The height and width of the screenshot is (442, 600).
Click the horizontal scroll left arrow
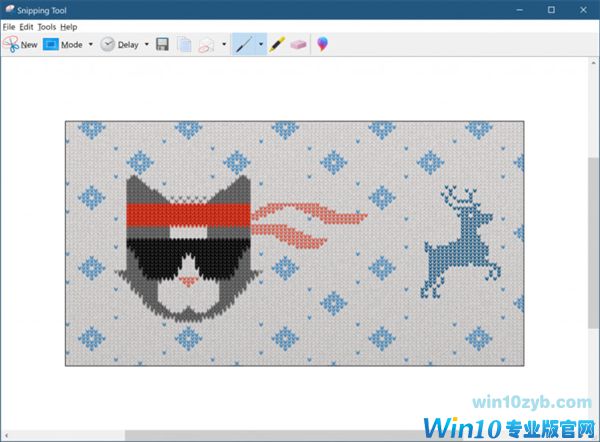tap(6, 435)
